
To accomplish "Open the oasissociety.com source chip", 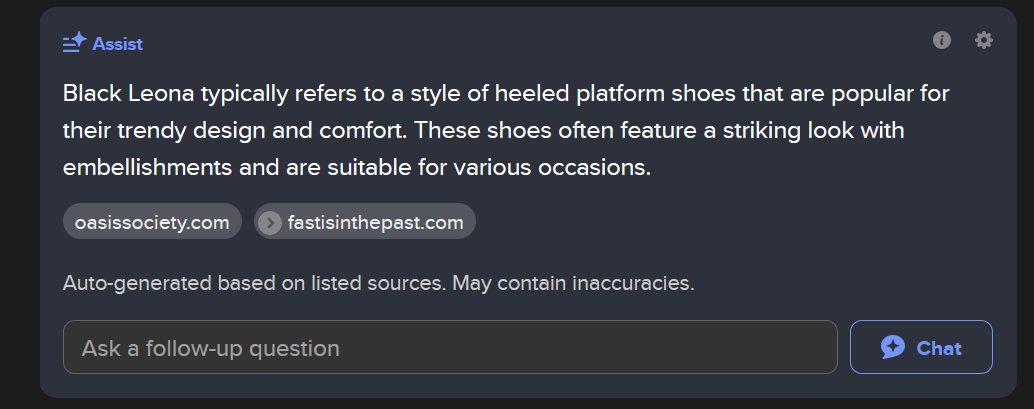I will (x=152, y=222).
